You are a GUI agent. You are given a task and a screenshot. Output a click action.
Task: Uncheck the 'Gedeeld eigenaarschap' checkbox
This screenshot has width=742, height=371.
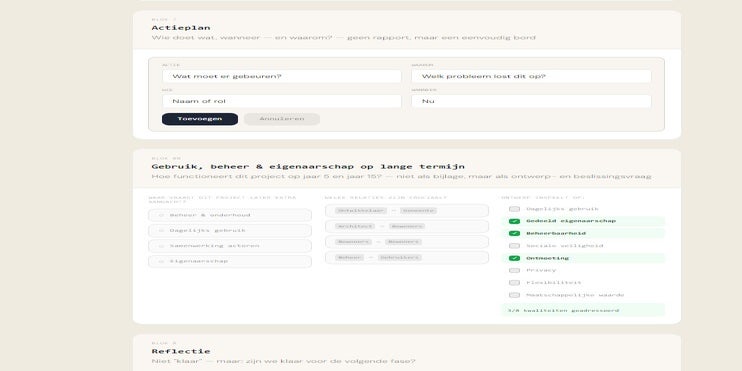coord(514,221)
